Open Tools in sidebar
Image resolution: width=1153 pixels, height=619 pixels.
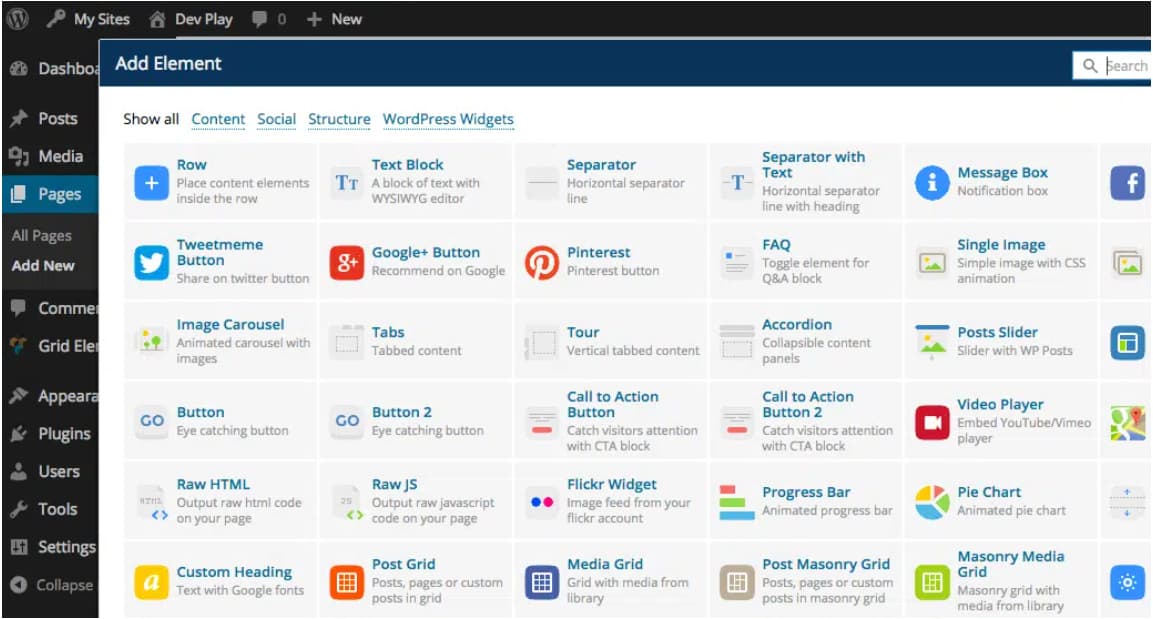click(x=50, y=509)
